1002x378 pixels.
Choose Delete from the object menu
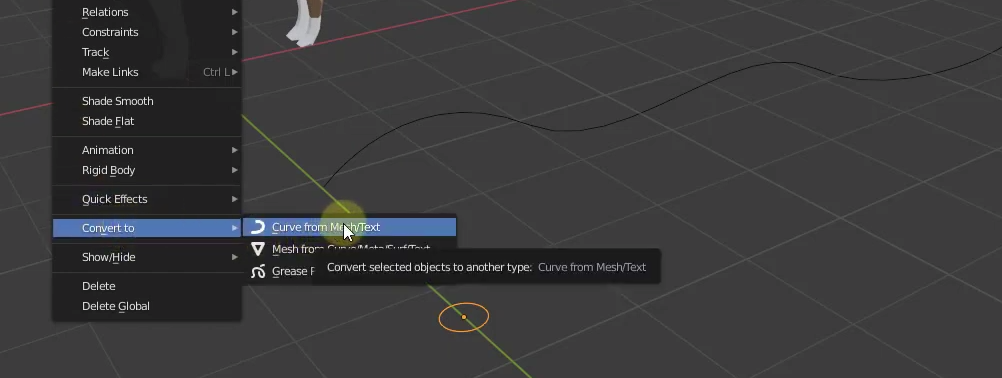pyautogui.click(x=146, y=286)
